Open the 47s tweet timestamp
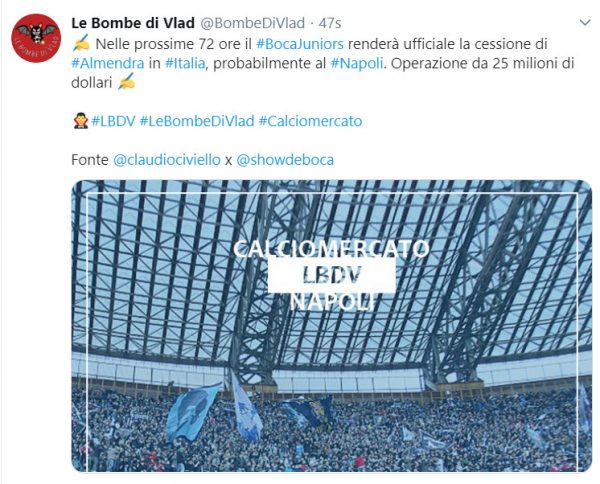600x484 pixels. click(x=330, y=23)
